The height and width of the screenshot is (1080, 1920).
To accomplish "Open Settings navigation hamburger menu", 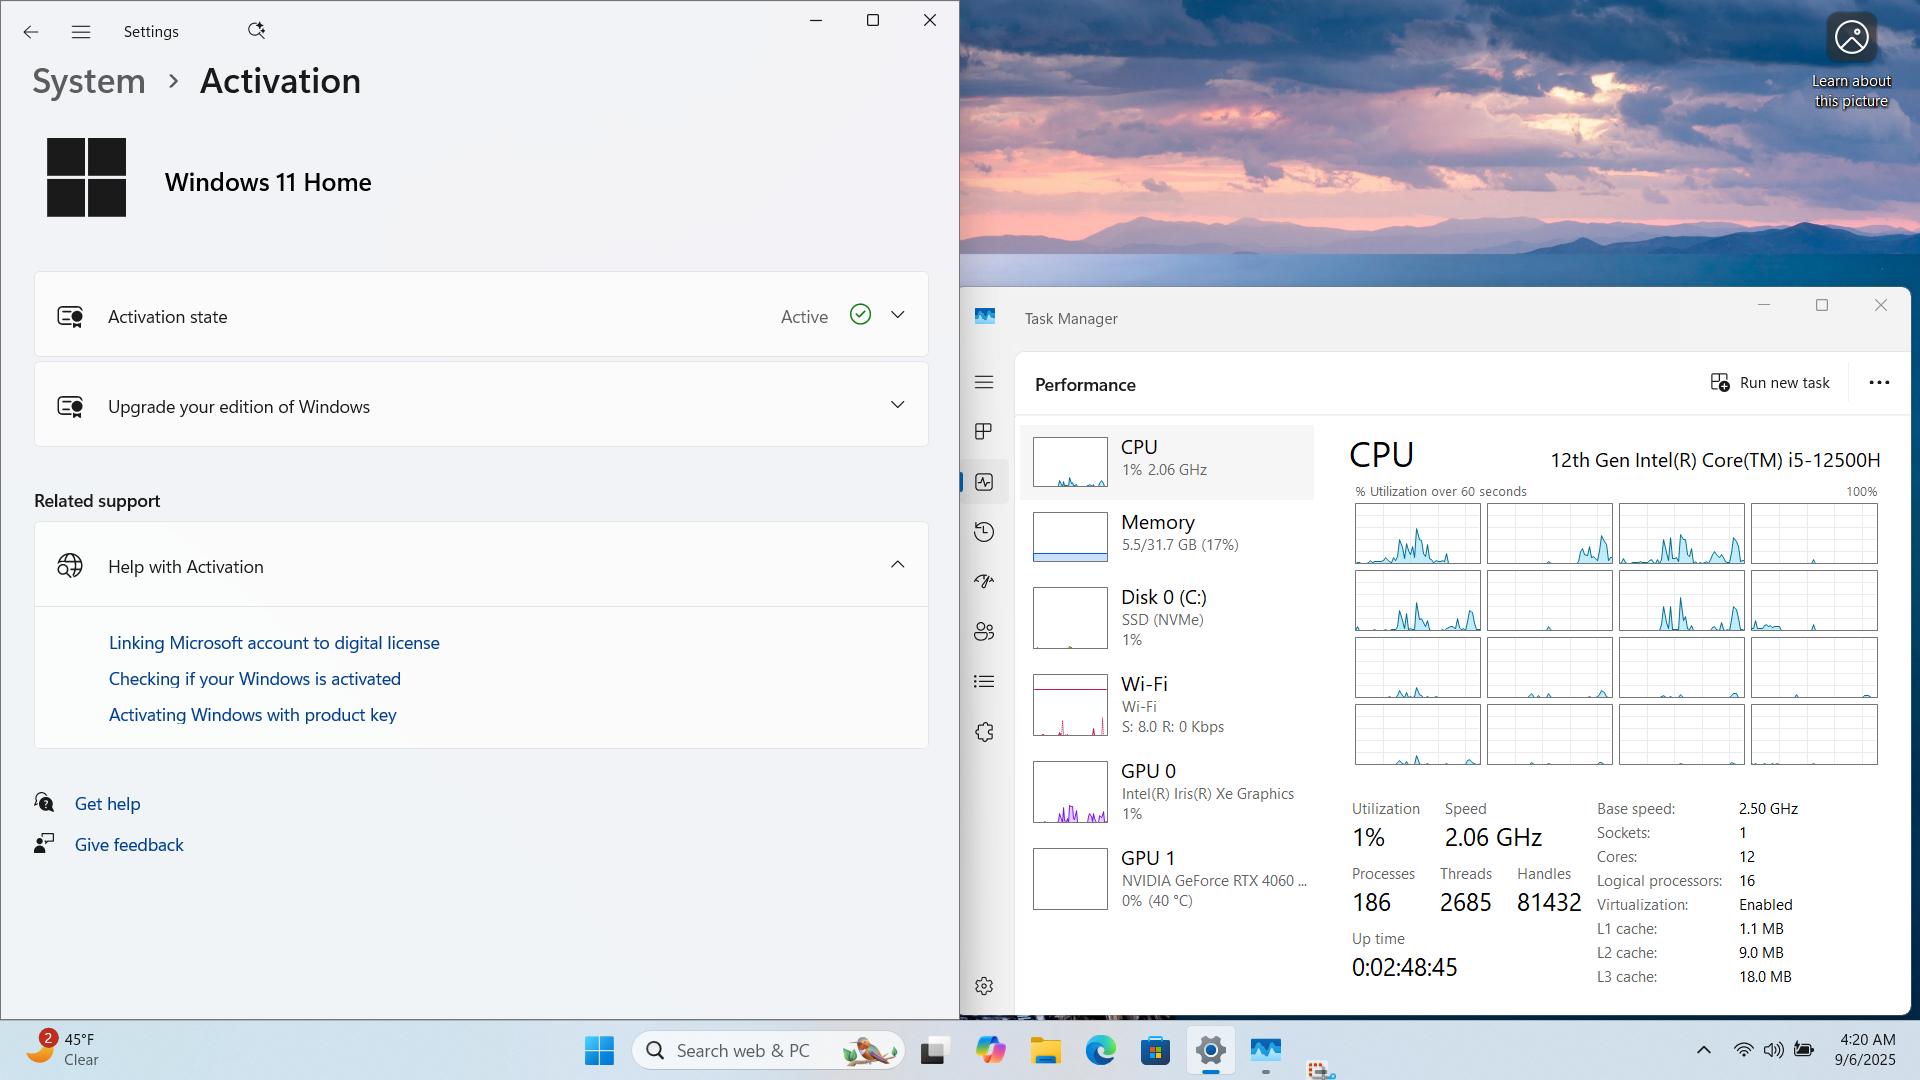I will pyautogui.click(x=81, y=32).
